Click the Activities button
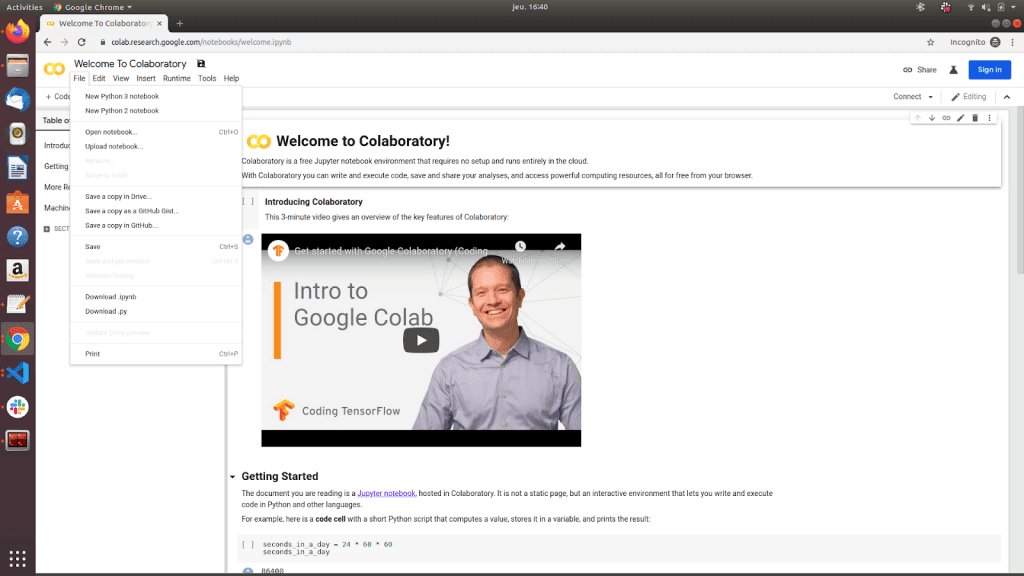 coord(24,7)
